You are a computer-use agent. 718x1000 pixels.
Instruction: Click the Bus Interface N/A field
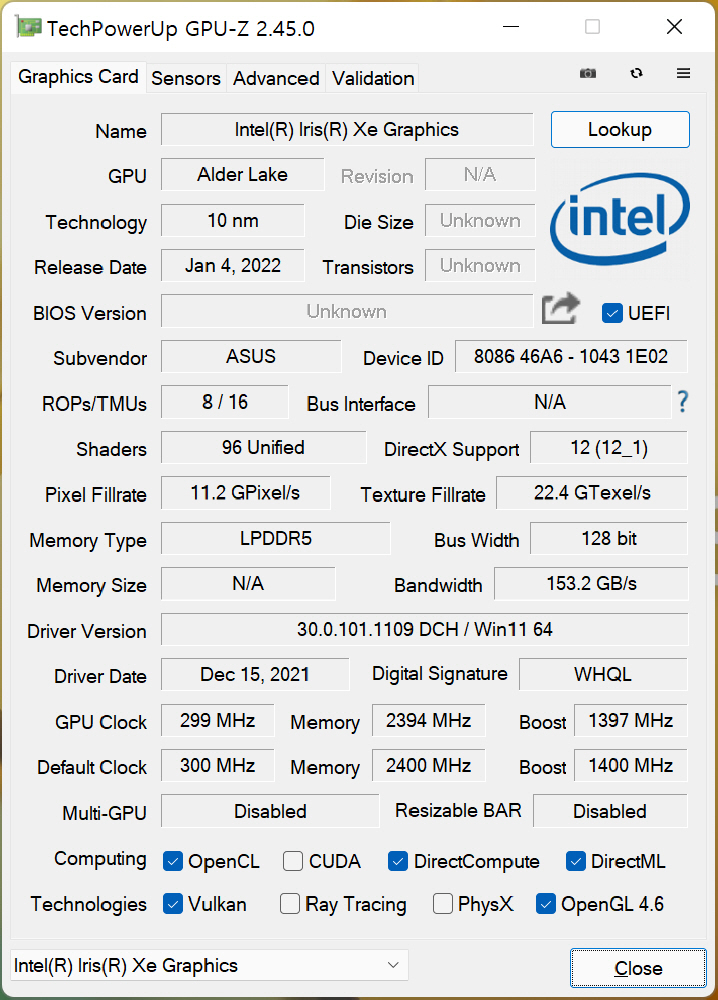[x=550, y=402]
